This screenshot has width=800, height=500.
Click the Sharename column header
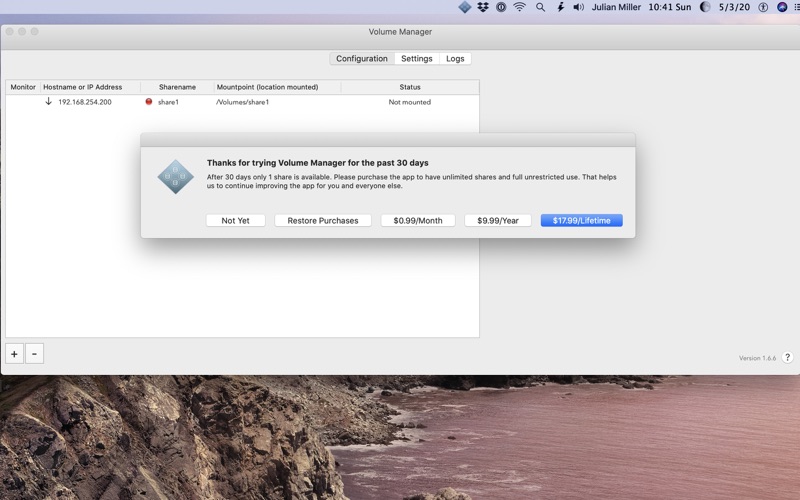tap(177, 87)
